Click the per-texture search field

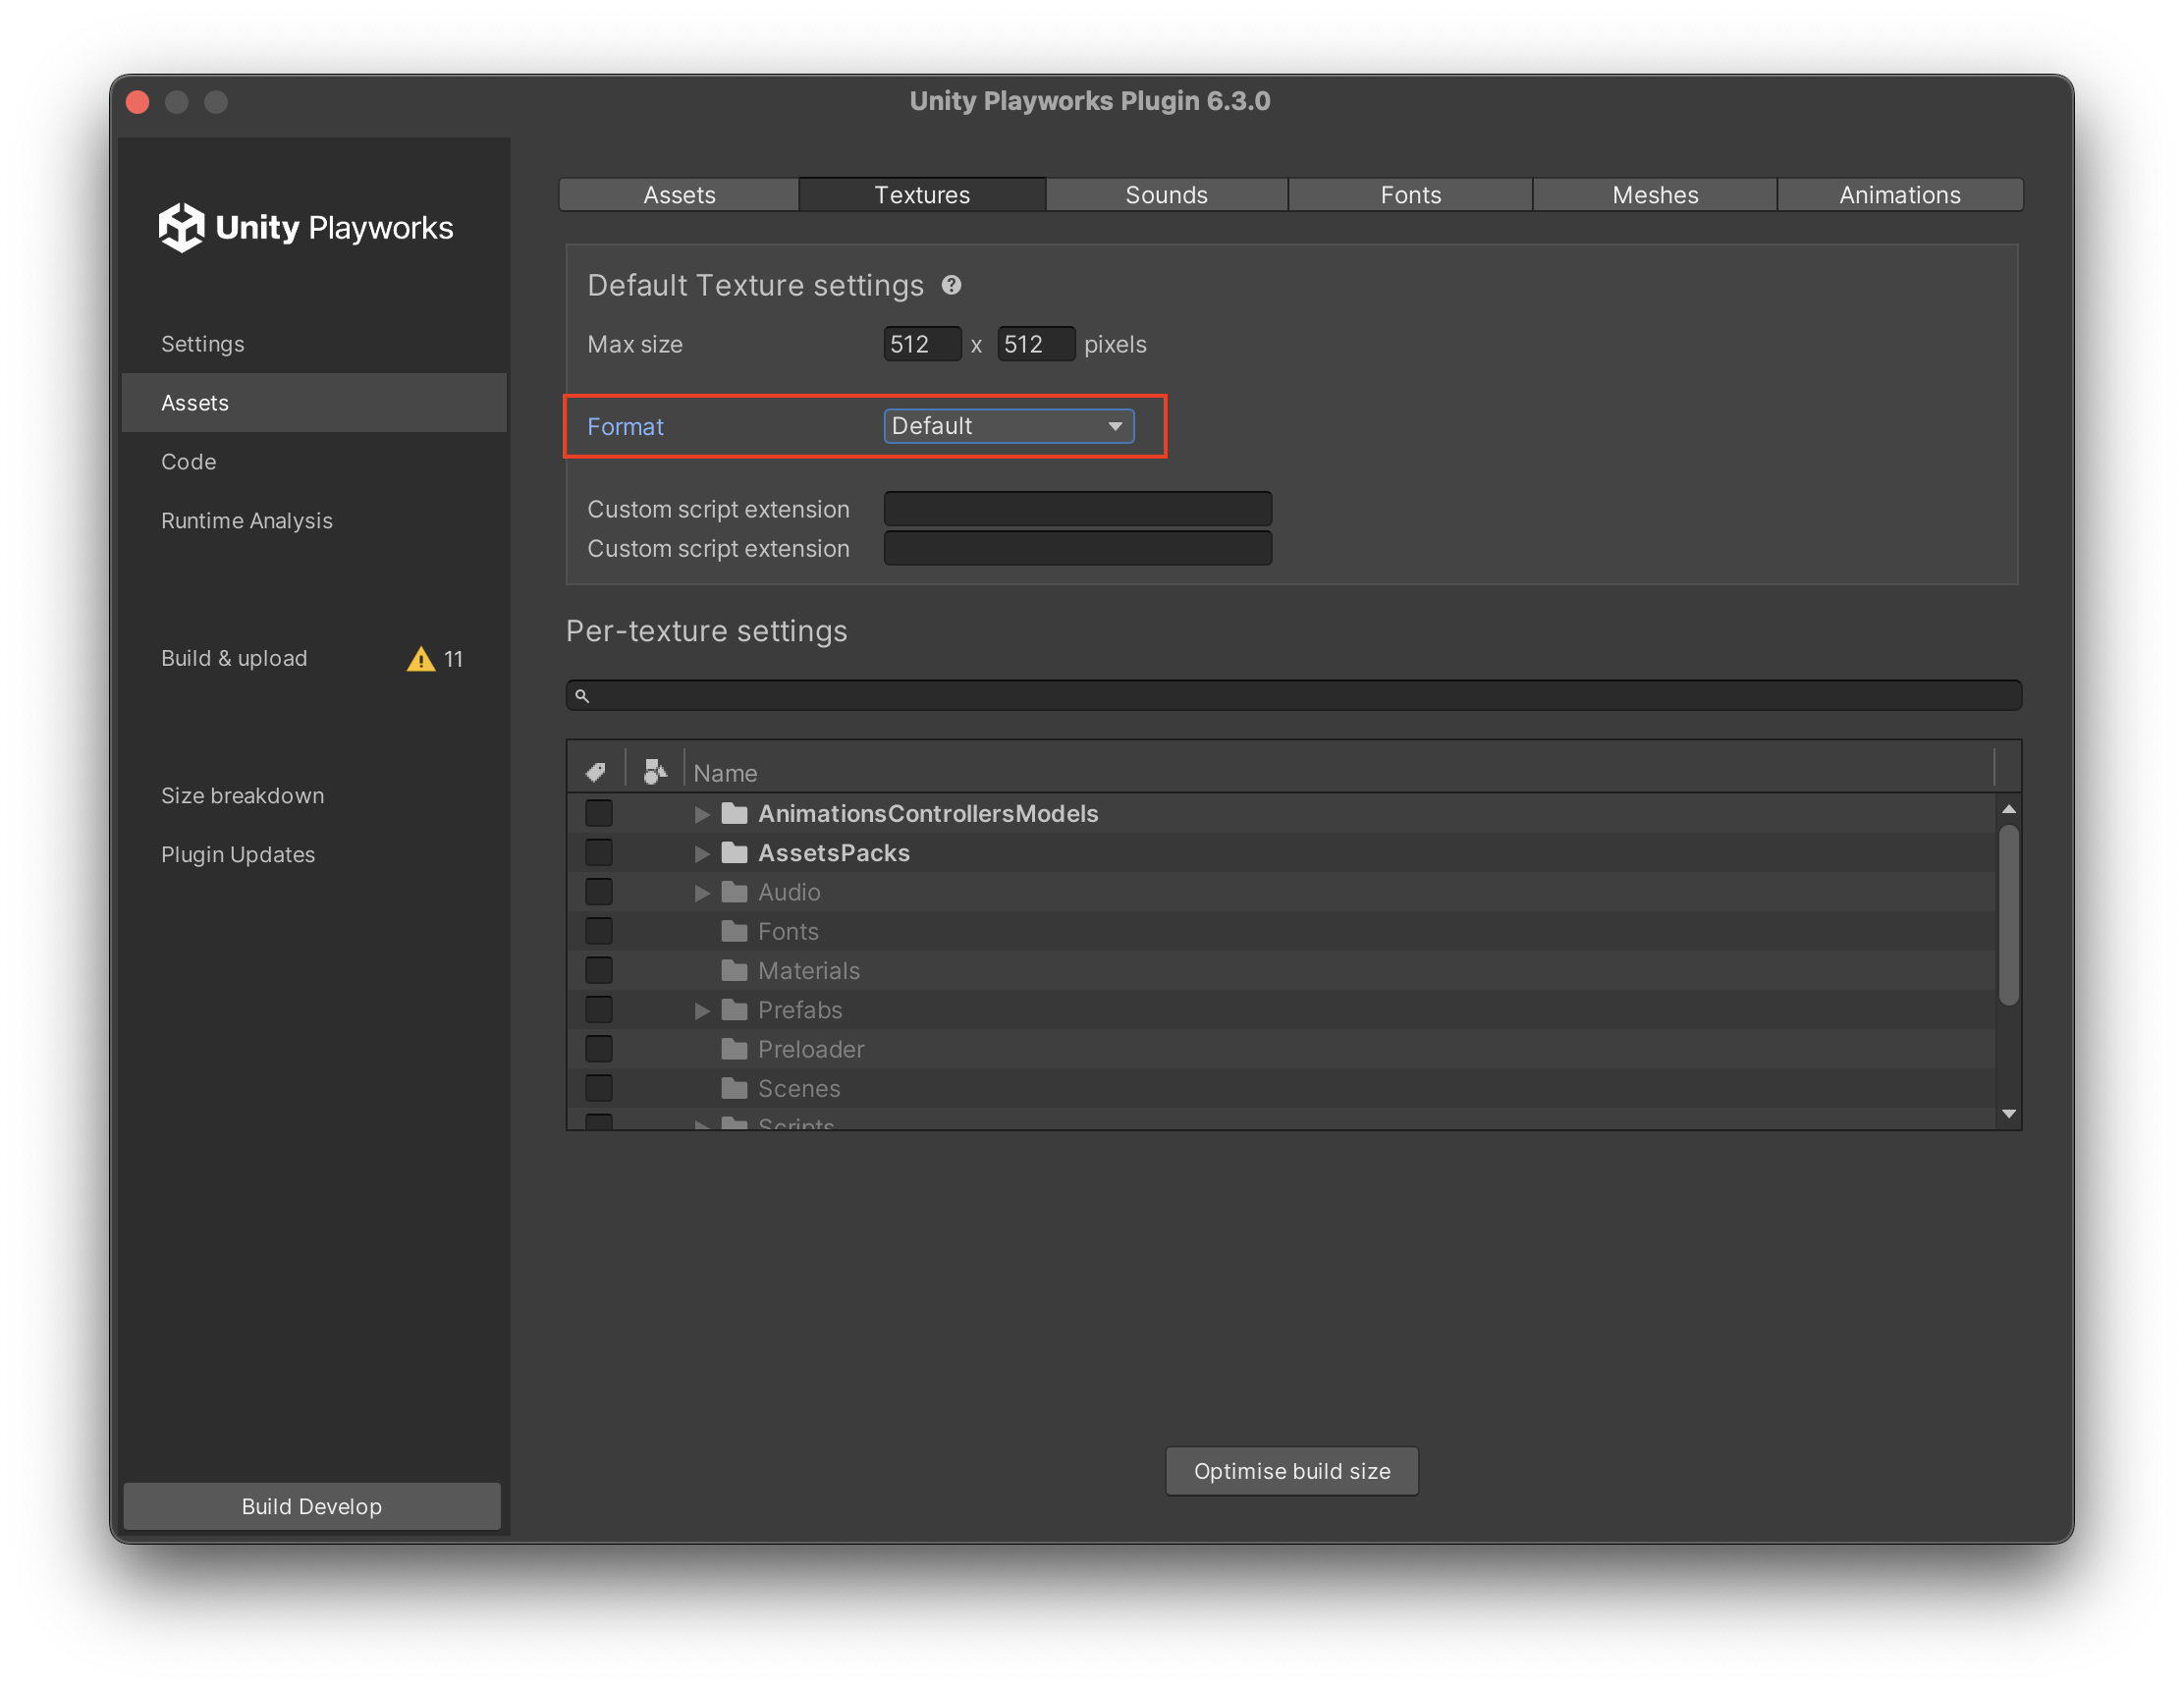pyautogui.click(x=1293, y=696)
